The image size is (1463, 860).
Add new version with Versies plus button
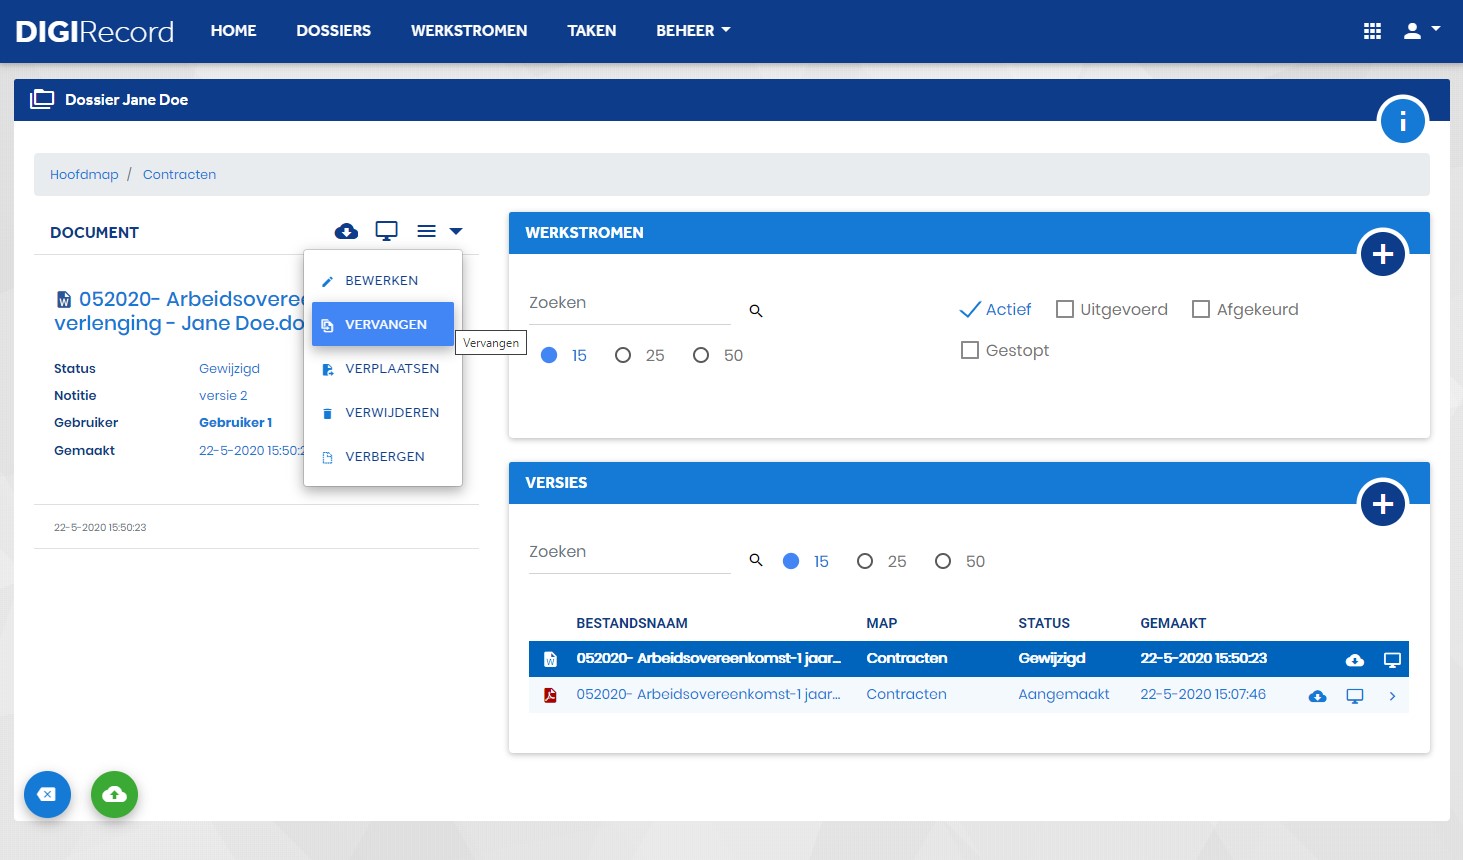(x=1383, y=504)
